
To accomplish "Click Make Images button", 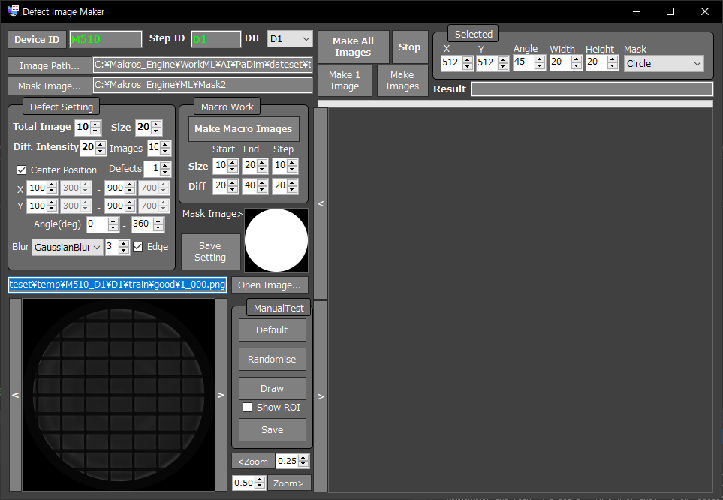I will 403,80.
